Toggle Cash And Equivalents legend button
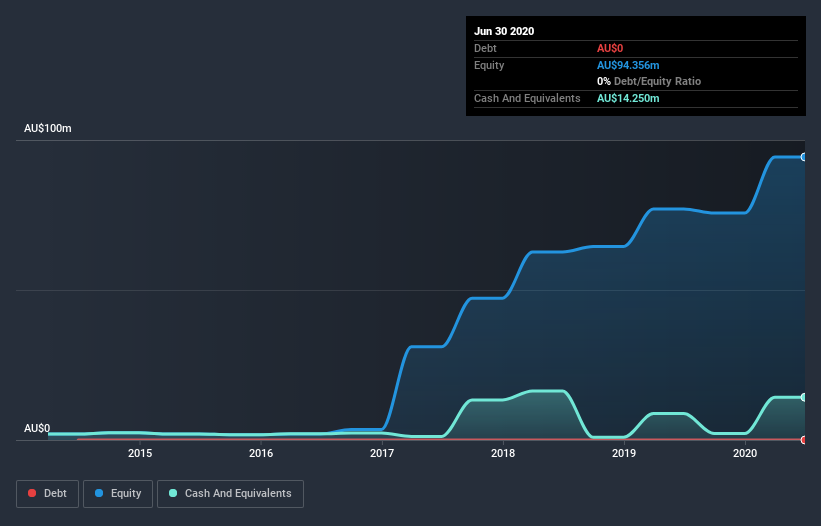Image resolution: width=821 pixels, height=526 pixels. coord(230,494)
